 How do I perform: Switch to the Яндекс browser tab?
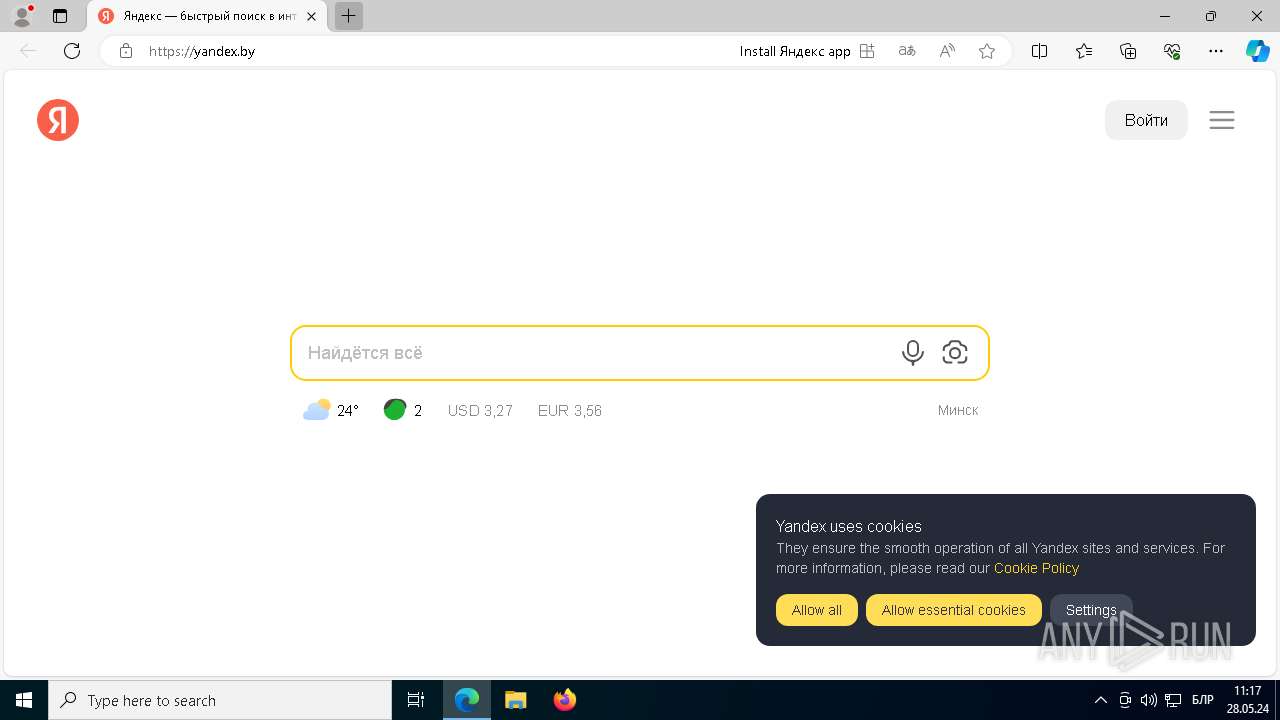(208, 16)
